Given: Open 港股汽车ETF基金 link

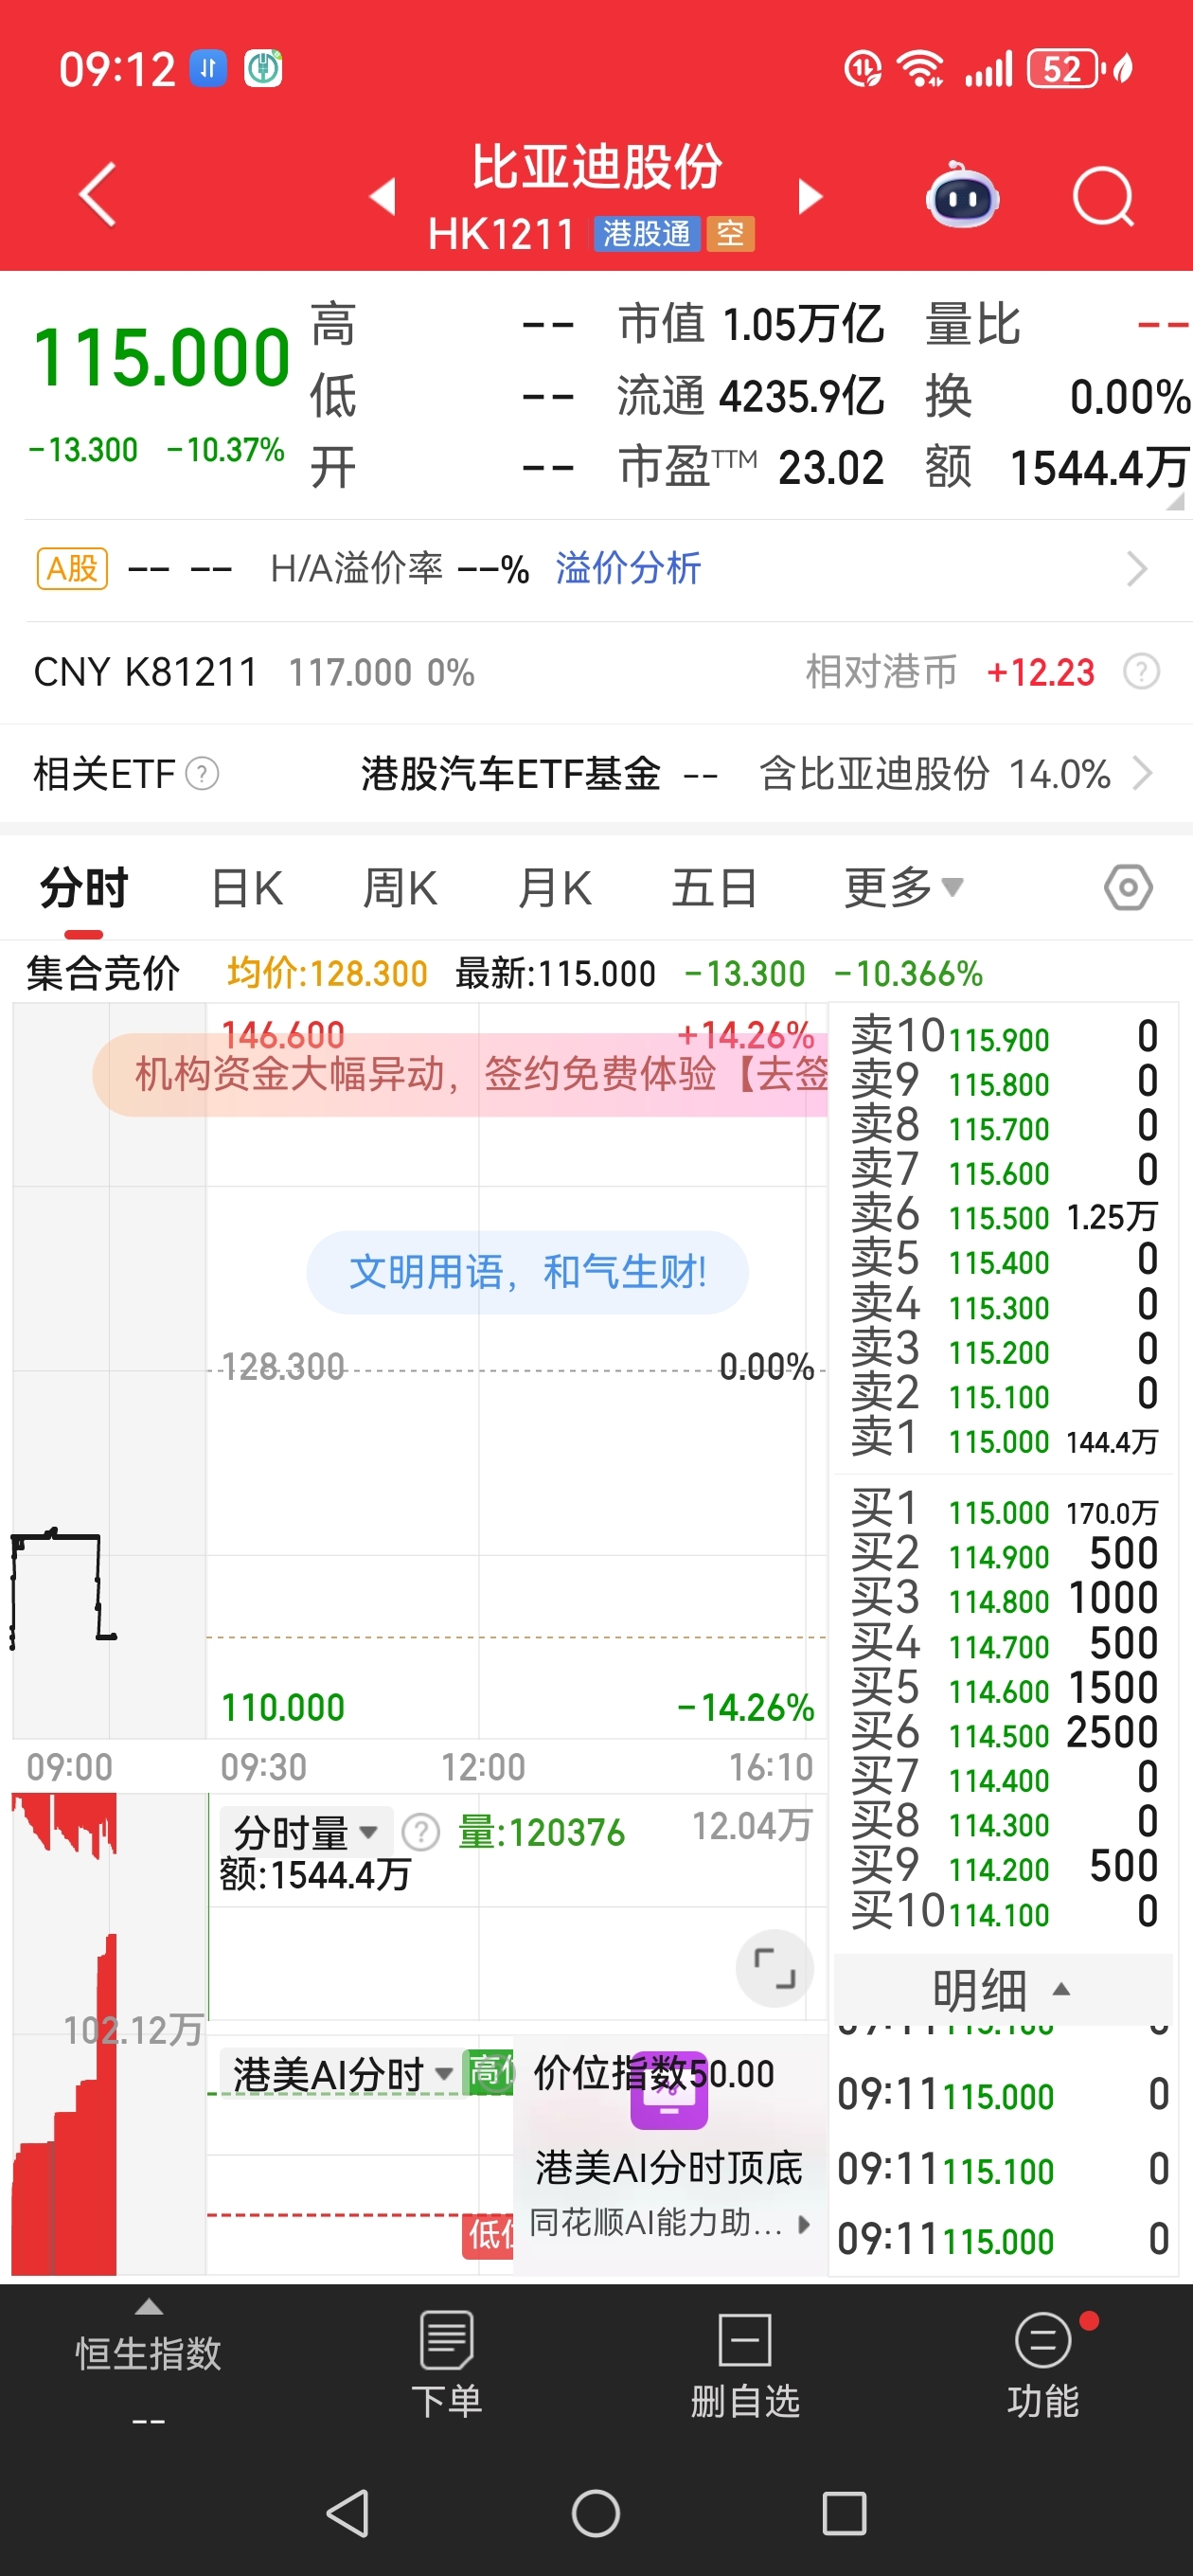Looking at the screenshot, I should click(x=511, y=774).
